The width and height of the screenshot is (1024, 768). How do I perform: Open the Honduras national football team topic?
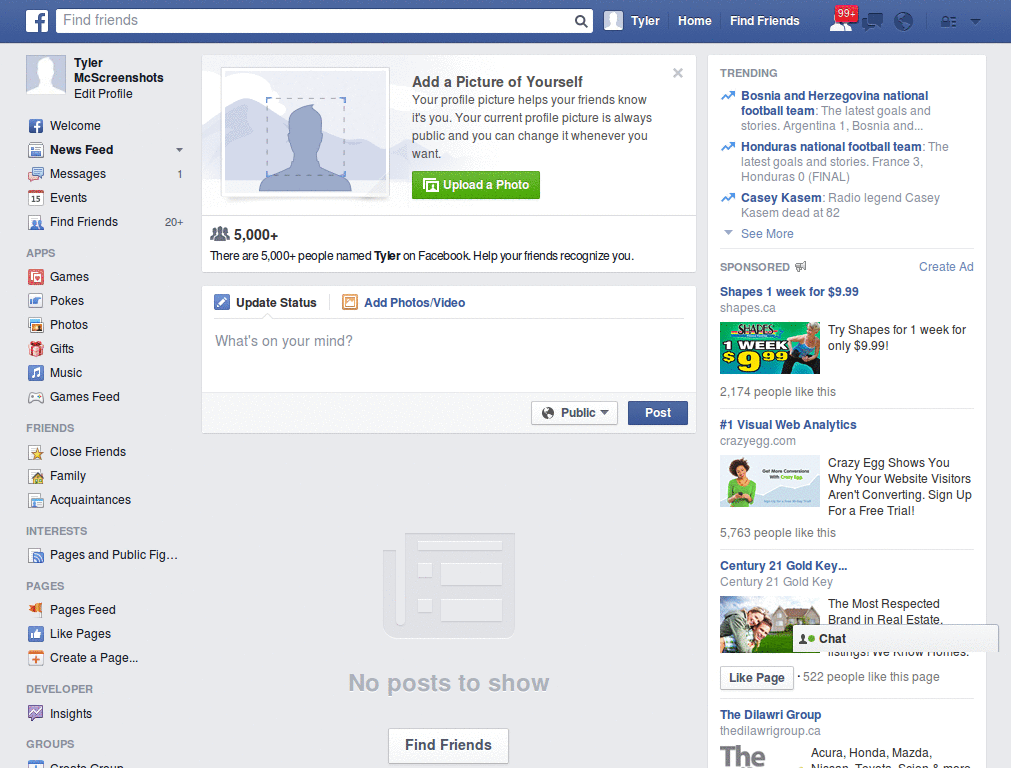(x=831, y=147)
